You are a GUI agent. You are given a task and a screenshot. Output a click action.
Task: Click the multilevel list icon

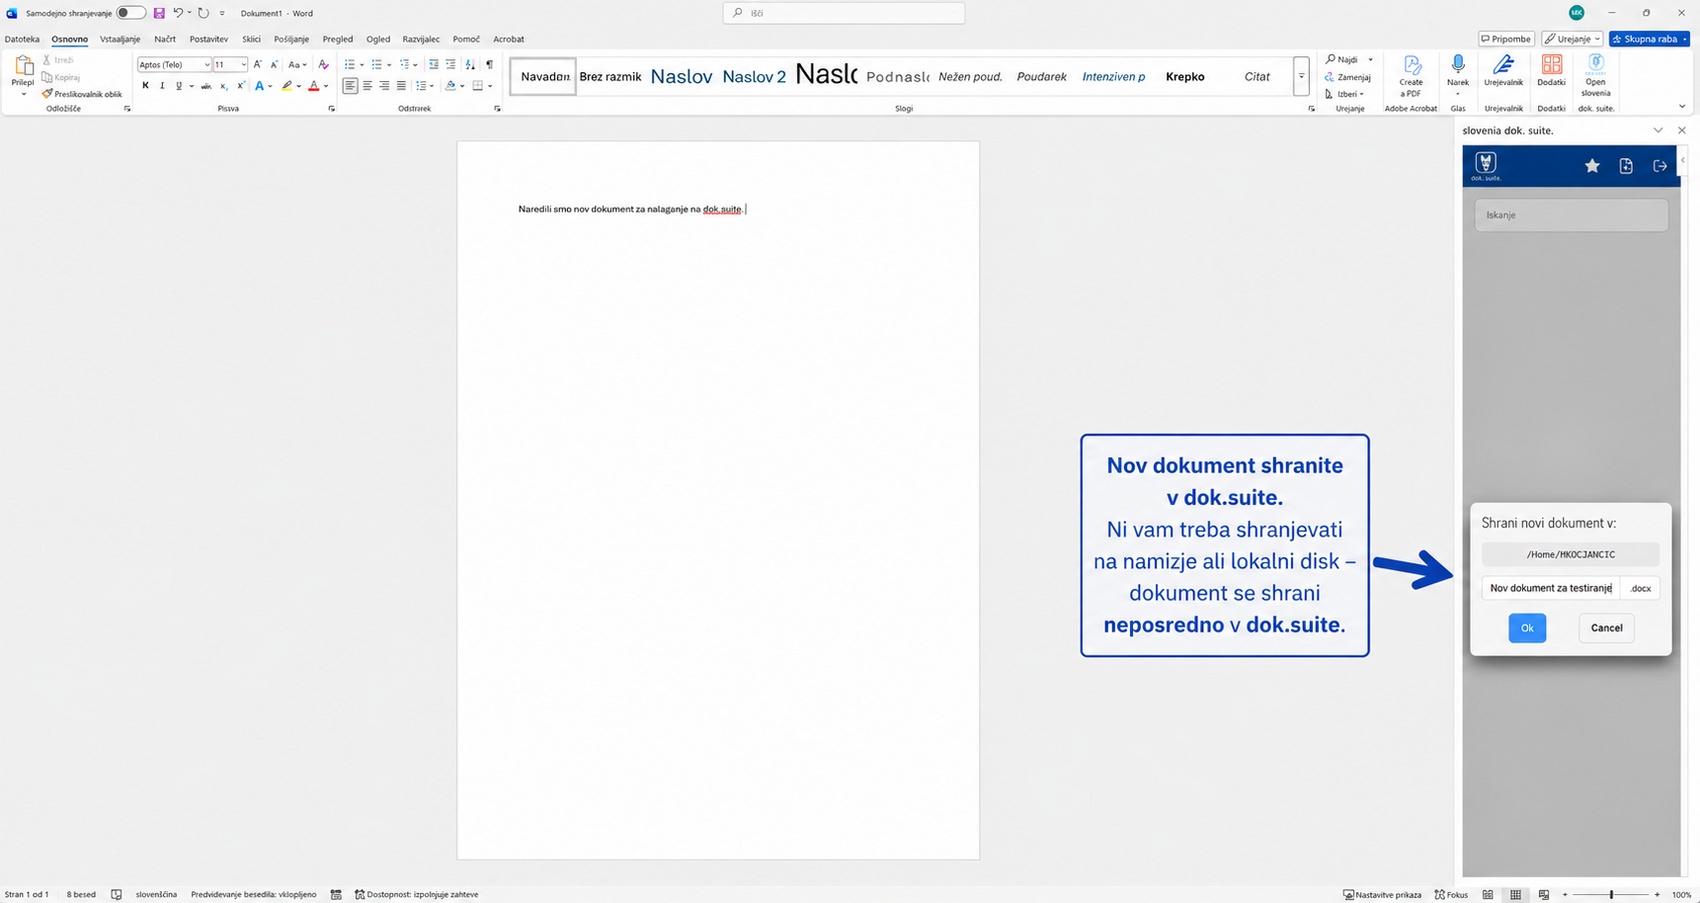tap(405, 64)
